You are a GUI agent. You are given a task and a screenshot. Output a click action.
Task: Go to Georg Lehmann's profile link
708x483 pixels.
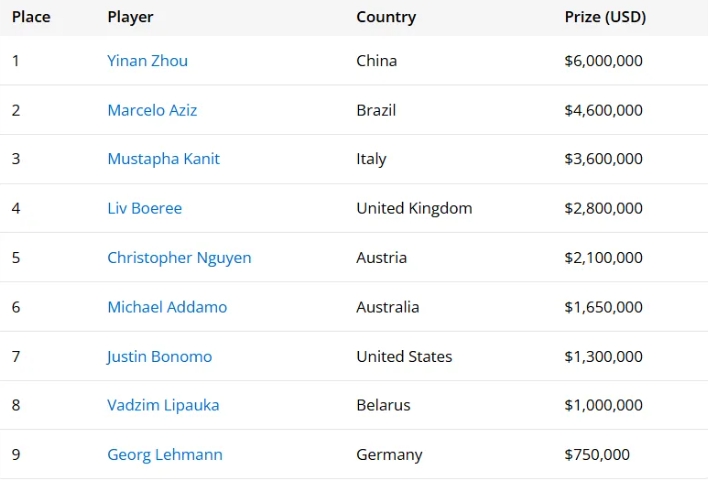[165, 455]
